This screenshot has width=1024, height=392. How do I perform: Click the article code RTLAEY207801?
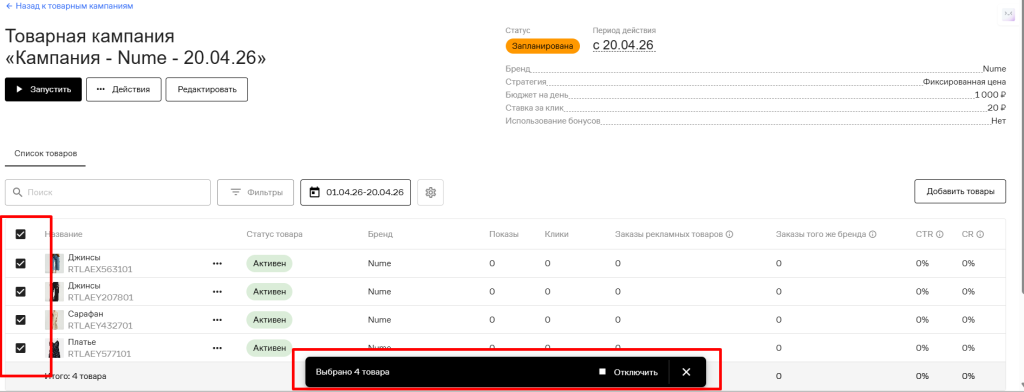[100, 297]
